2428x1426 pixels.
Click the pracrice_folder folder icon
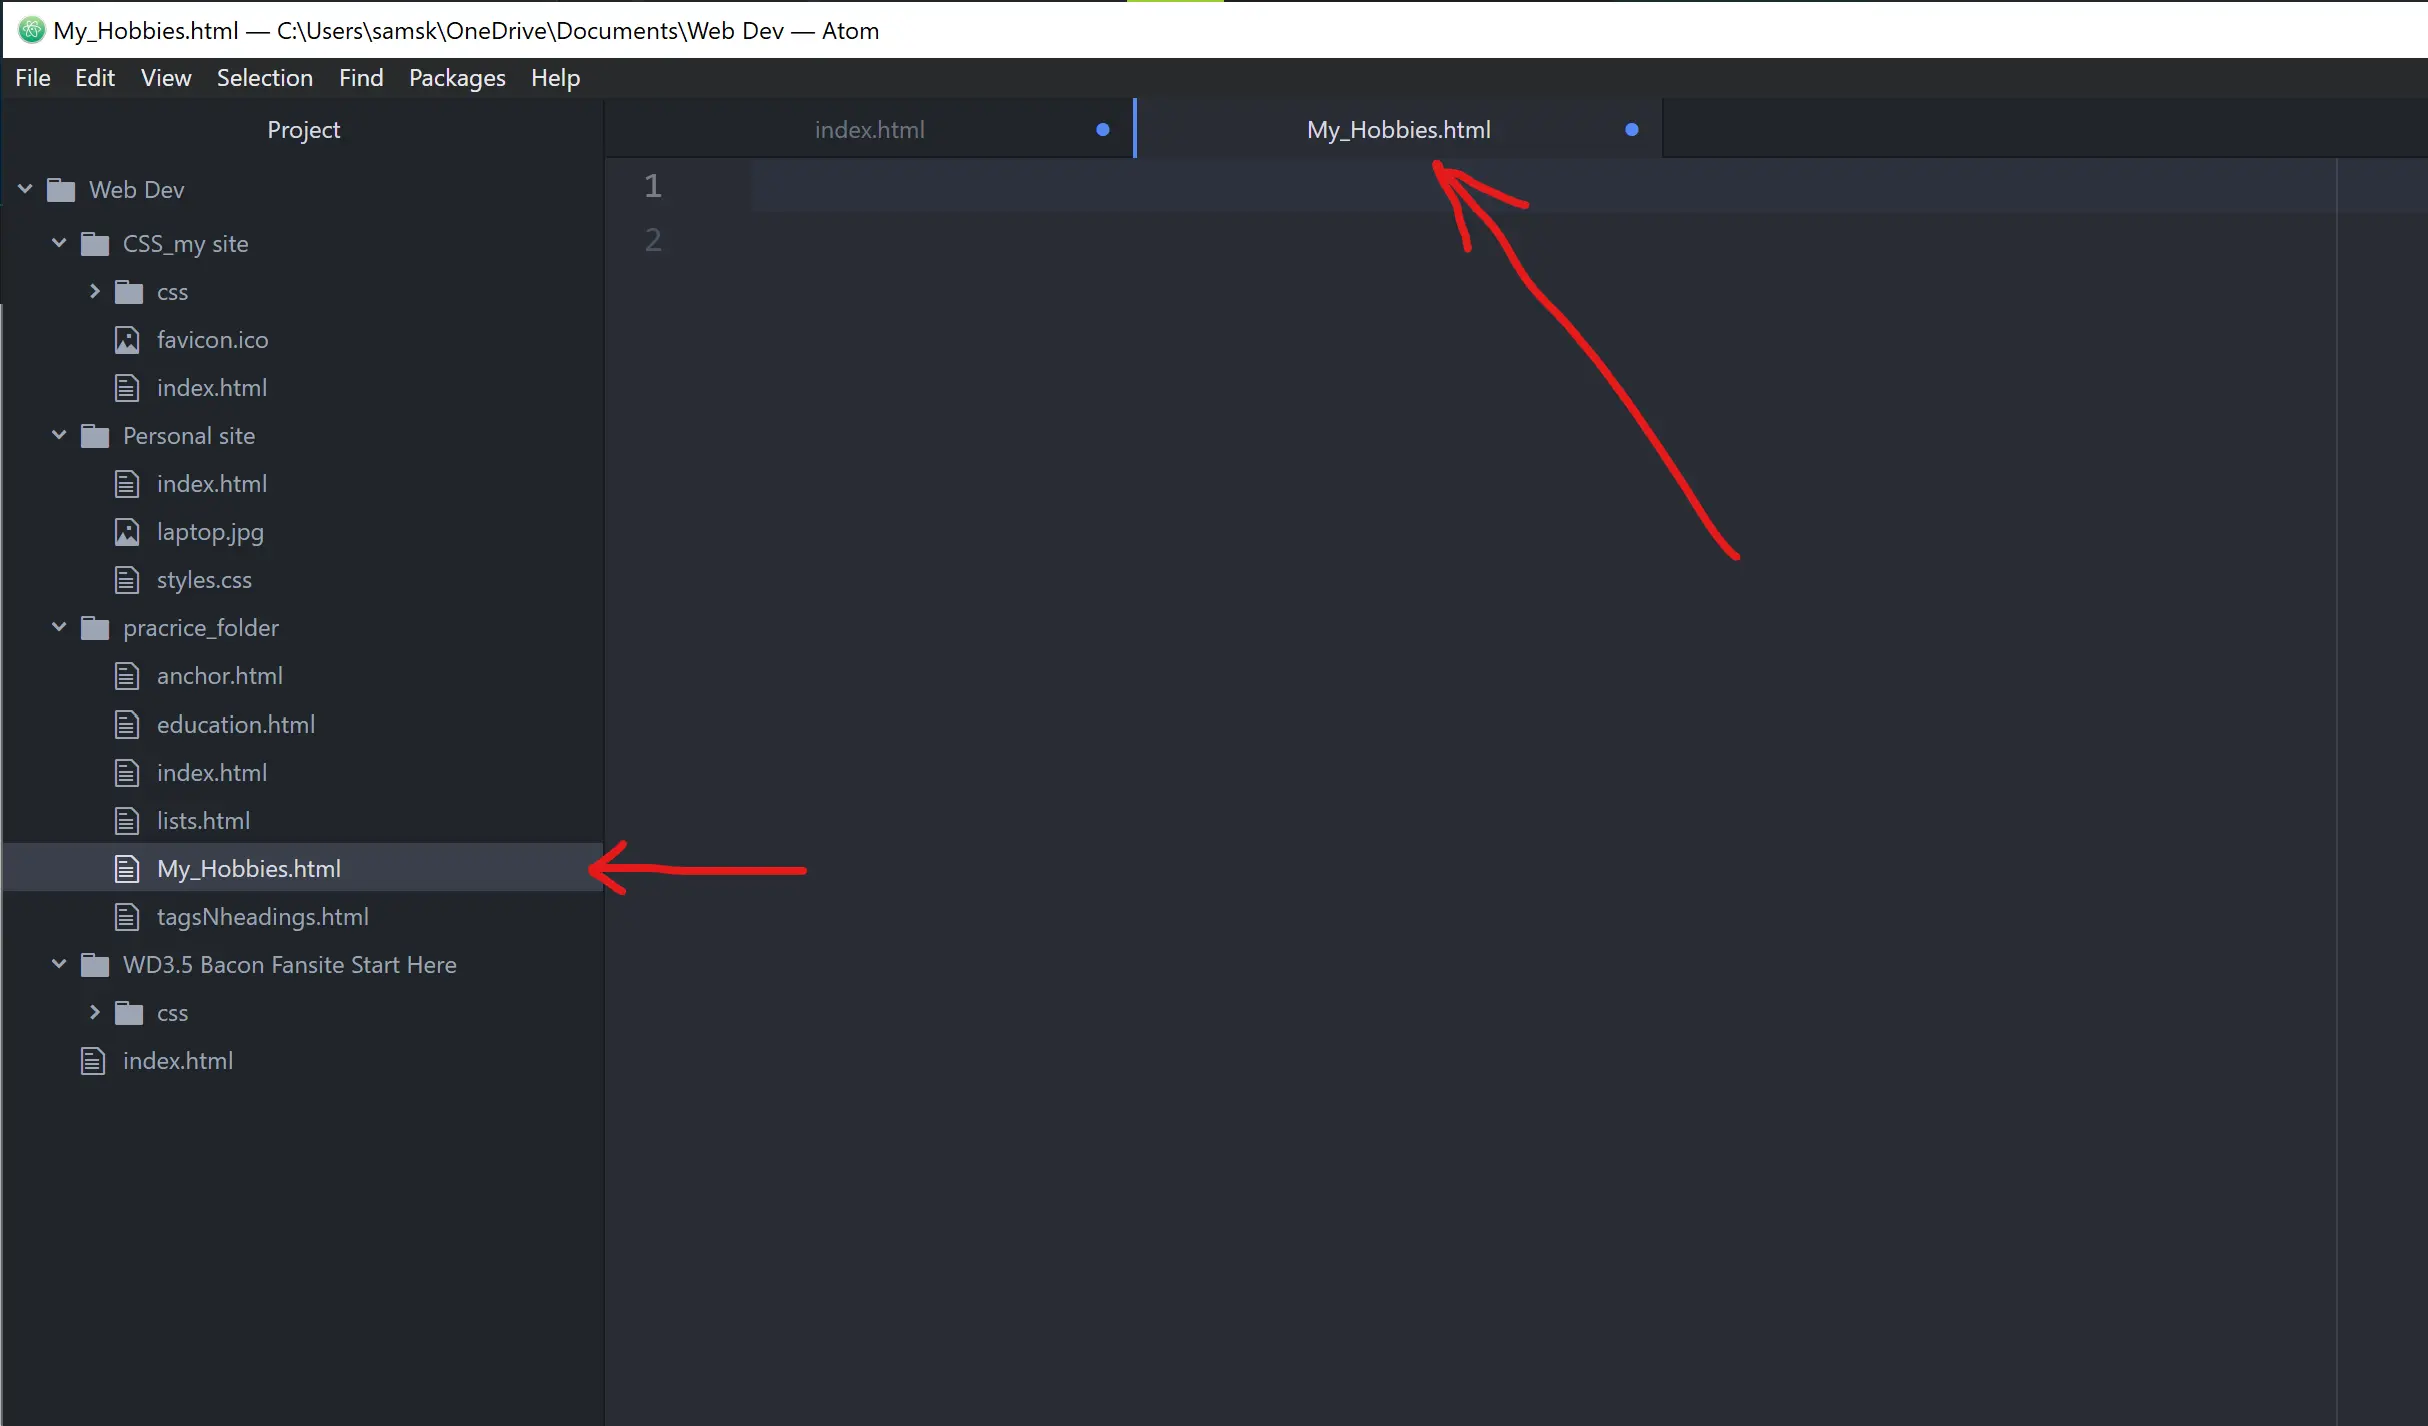coord(95,628)
